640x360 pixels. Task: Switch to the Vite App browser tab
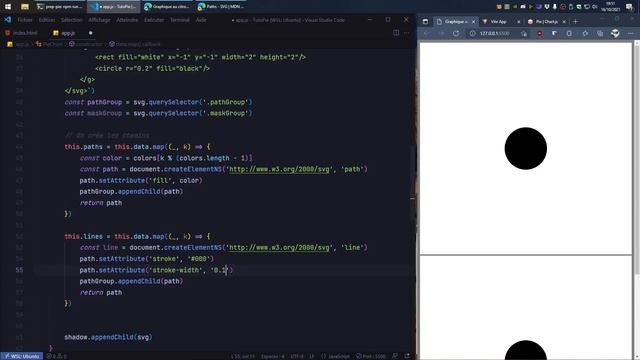click(x=498, y=22)
